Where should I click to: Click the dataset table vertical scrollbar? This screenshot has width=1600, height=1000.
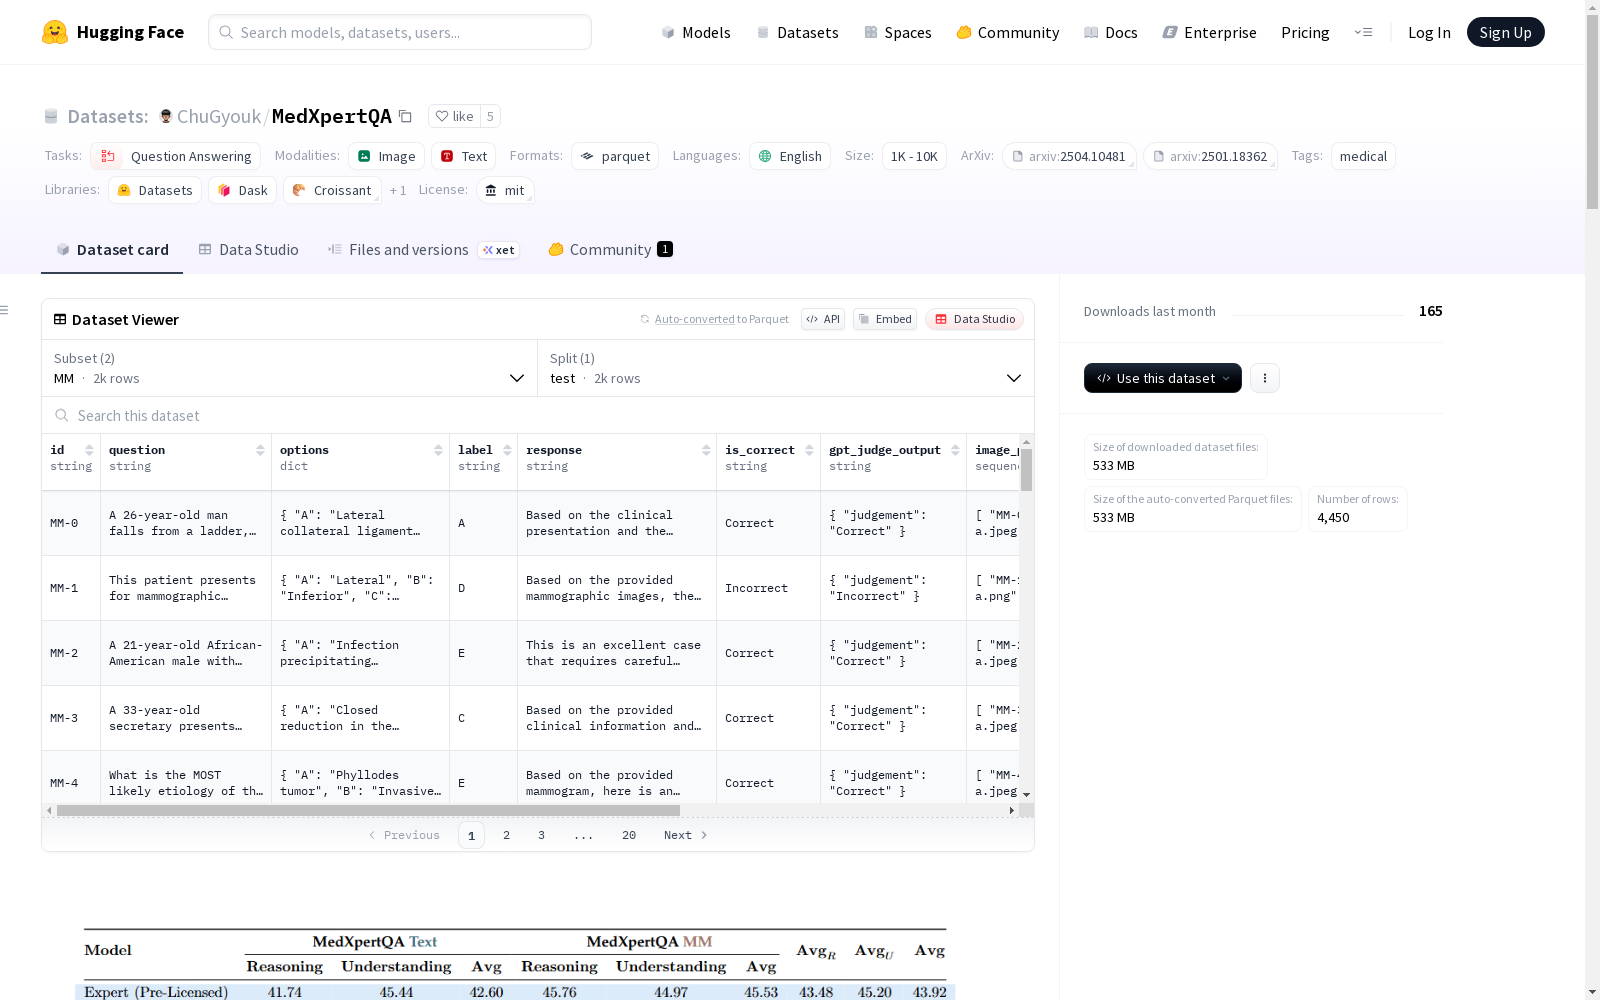pos(1026,469)
